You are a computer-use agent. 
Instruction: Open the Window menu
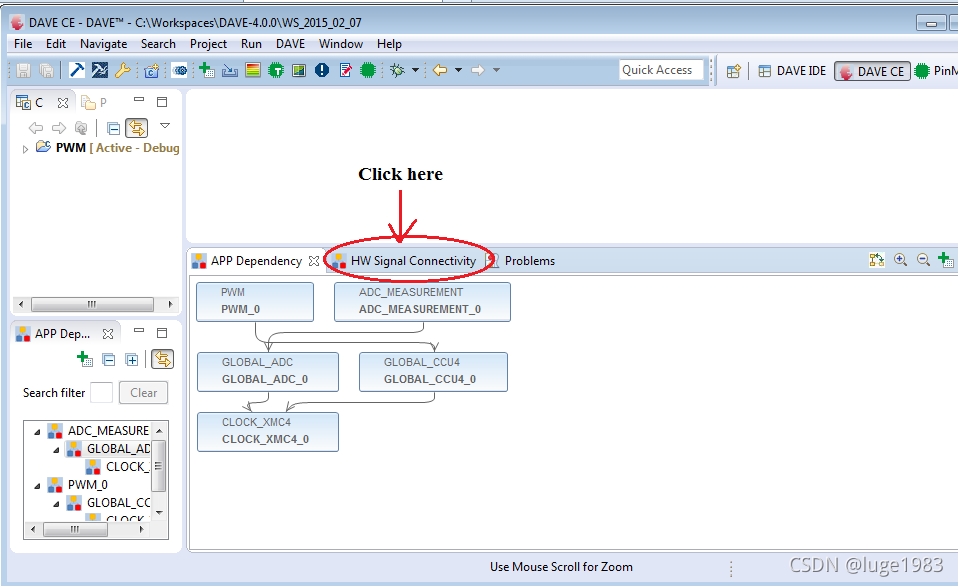coord(341,44)
